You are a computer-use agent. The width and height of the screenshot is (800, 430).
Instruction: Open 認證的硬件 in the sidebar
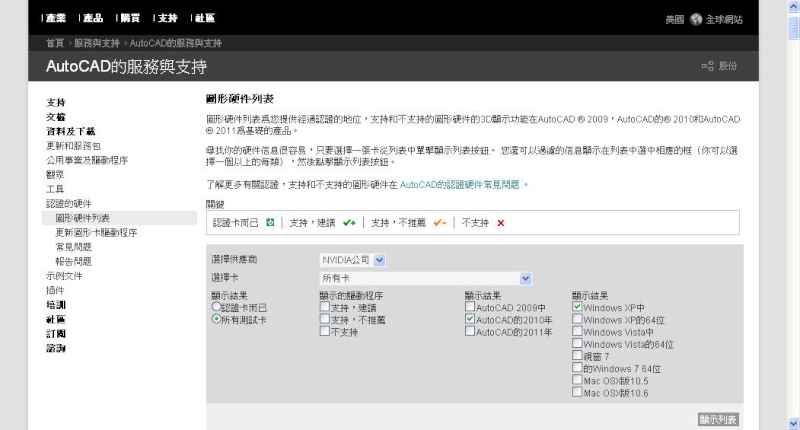(x=68, y=204)
